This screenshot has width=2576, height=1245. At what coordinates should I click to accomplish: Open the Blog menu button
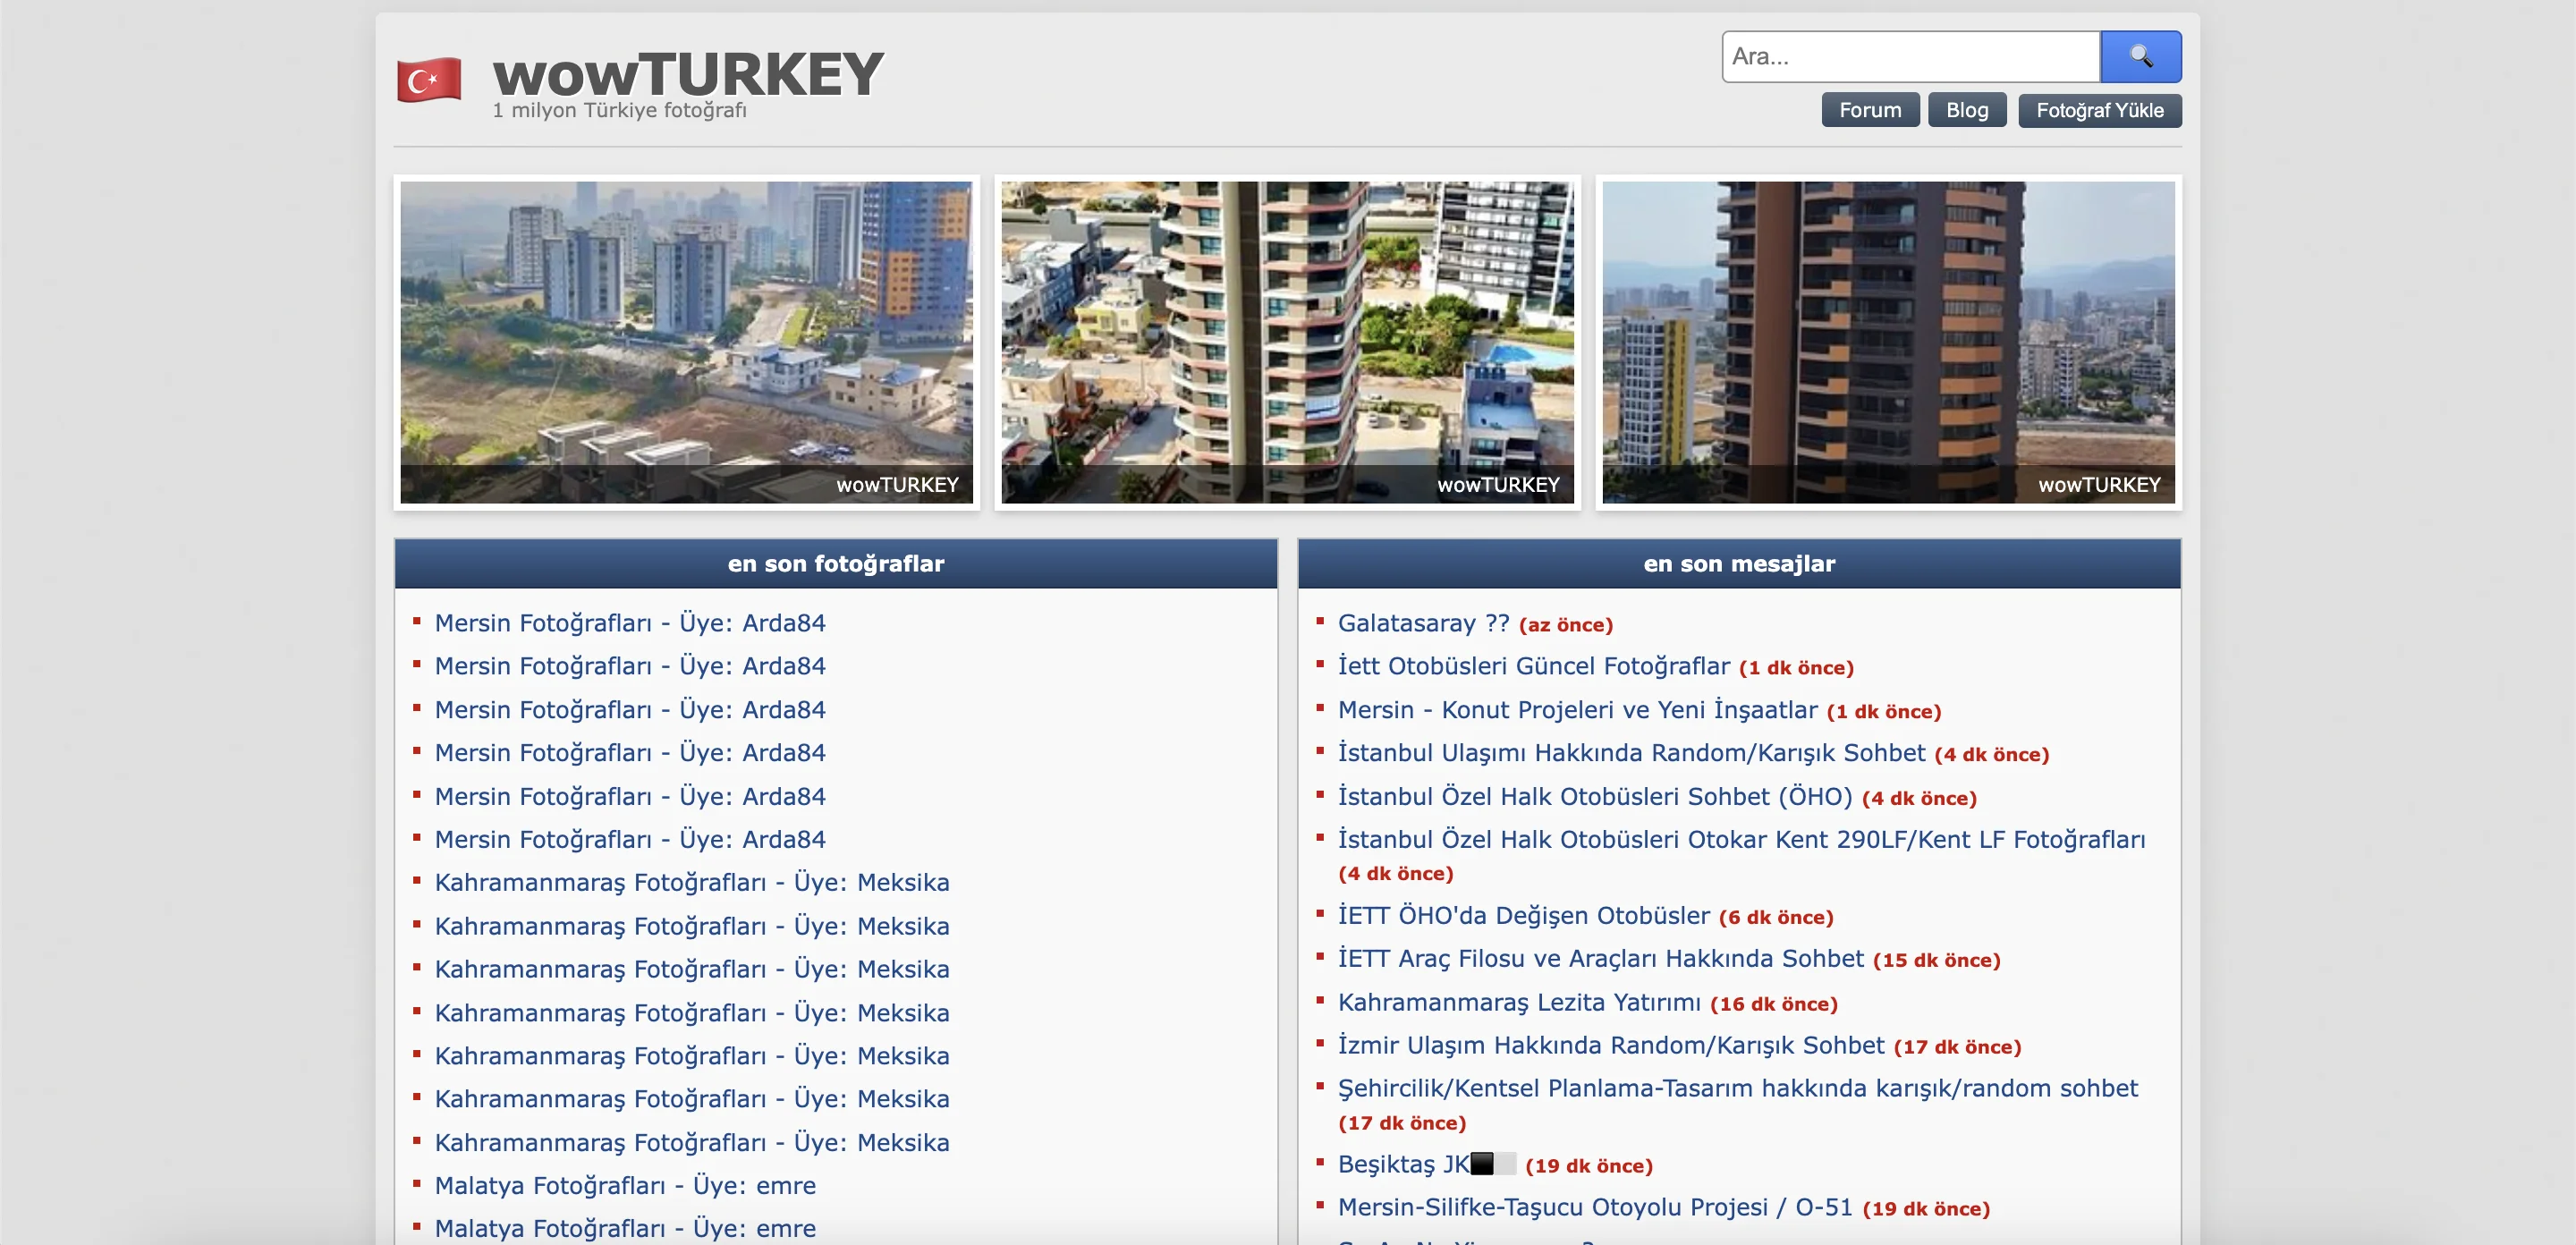1966,110
